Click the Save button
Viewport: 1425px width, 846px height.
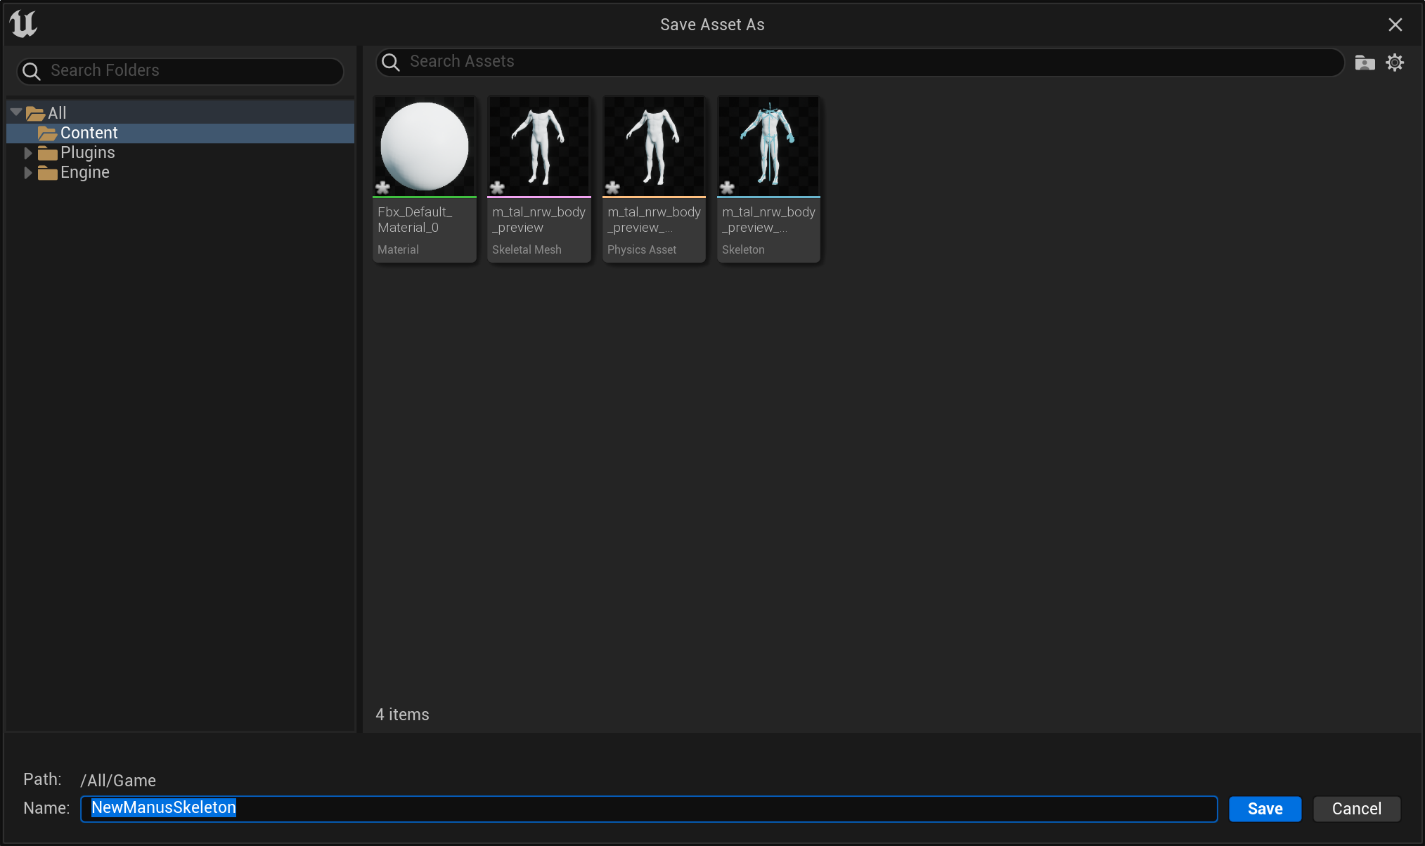click(x=1264, y=809)
